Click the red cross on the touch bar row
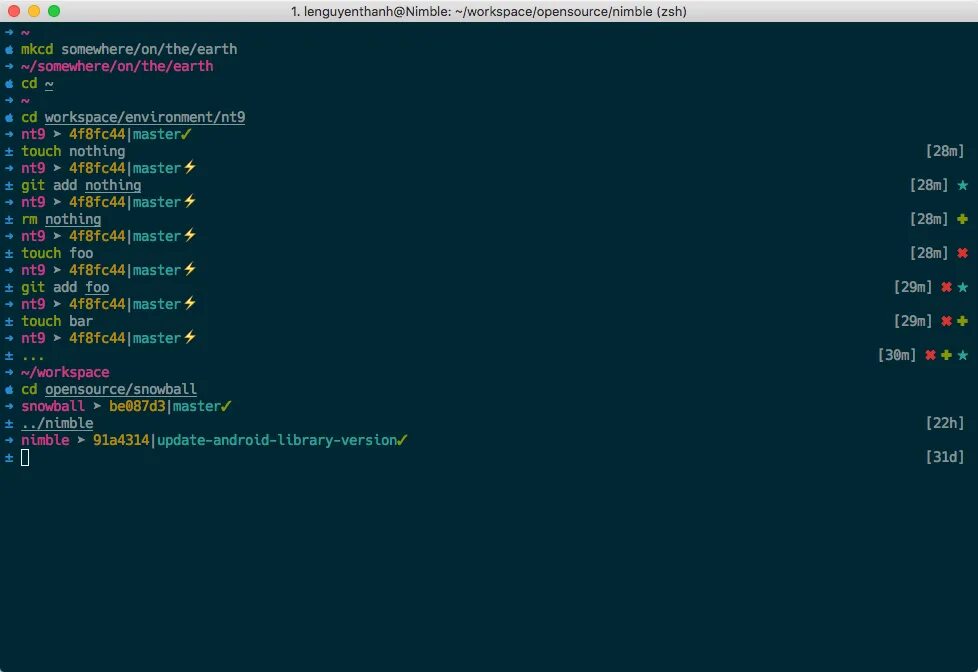Screen dimensions: 978x672 (946, 321)
